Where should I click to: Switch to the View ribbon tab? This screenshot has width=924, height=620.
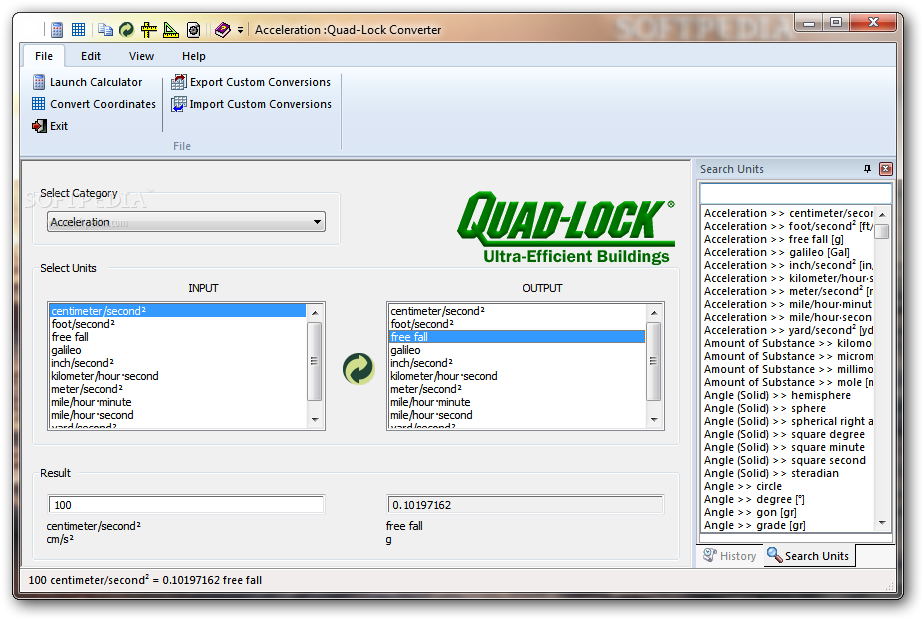coord(141,56)
